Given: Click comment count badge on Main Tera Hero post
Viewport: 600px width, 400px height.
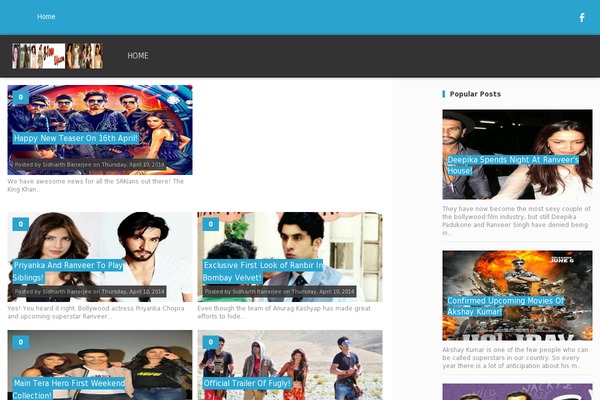Looking at the screenshot, I should [21, 342].
